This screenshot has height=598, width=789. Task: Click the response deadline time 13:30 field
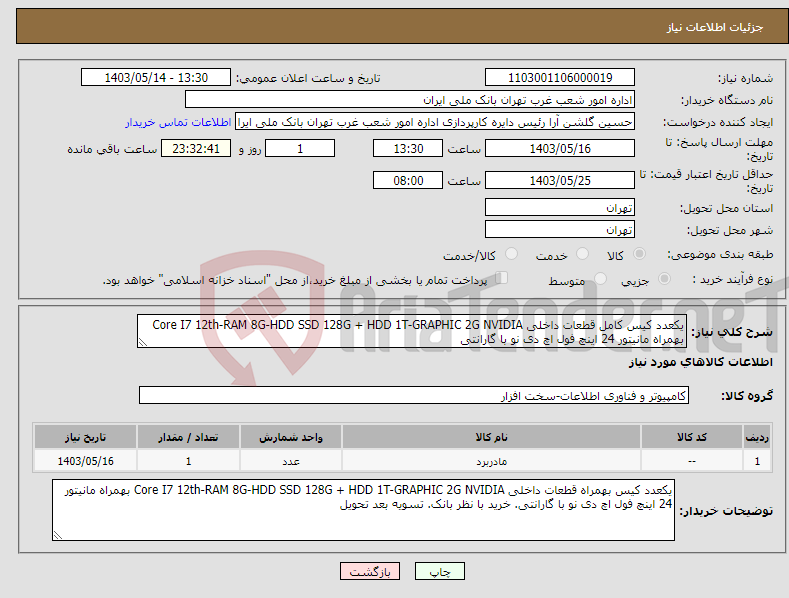click(x=408, y=148)
